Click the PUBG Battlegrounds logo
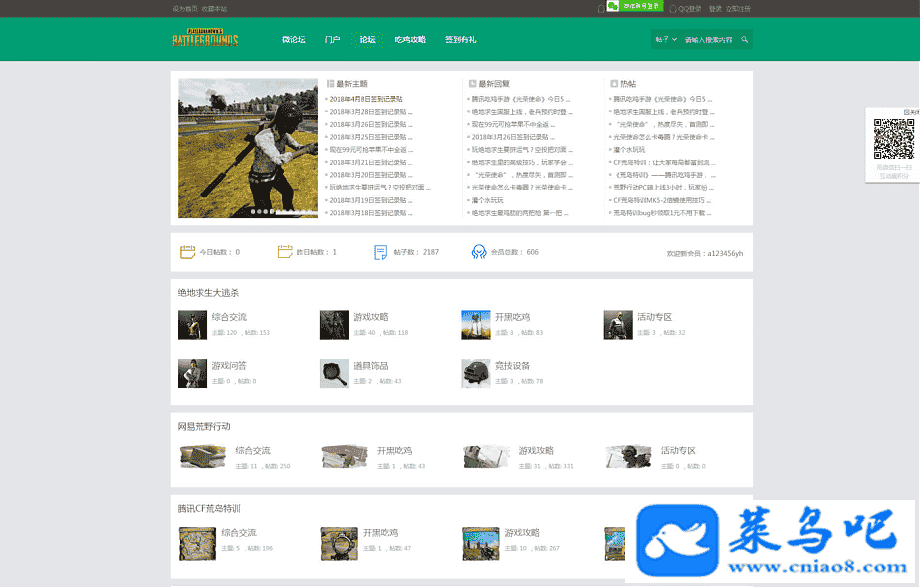Image resolution: width=920 pixels, height=588 pixels. pyautogui.click(x=204, y=40)
